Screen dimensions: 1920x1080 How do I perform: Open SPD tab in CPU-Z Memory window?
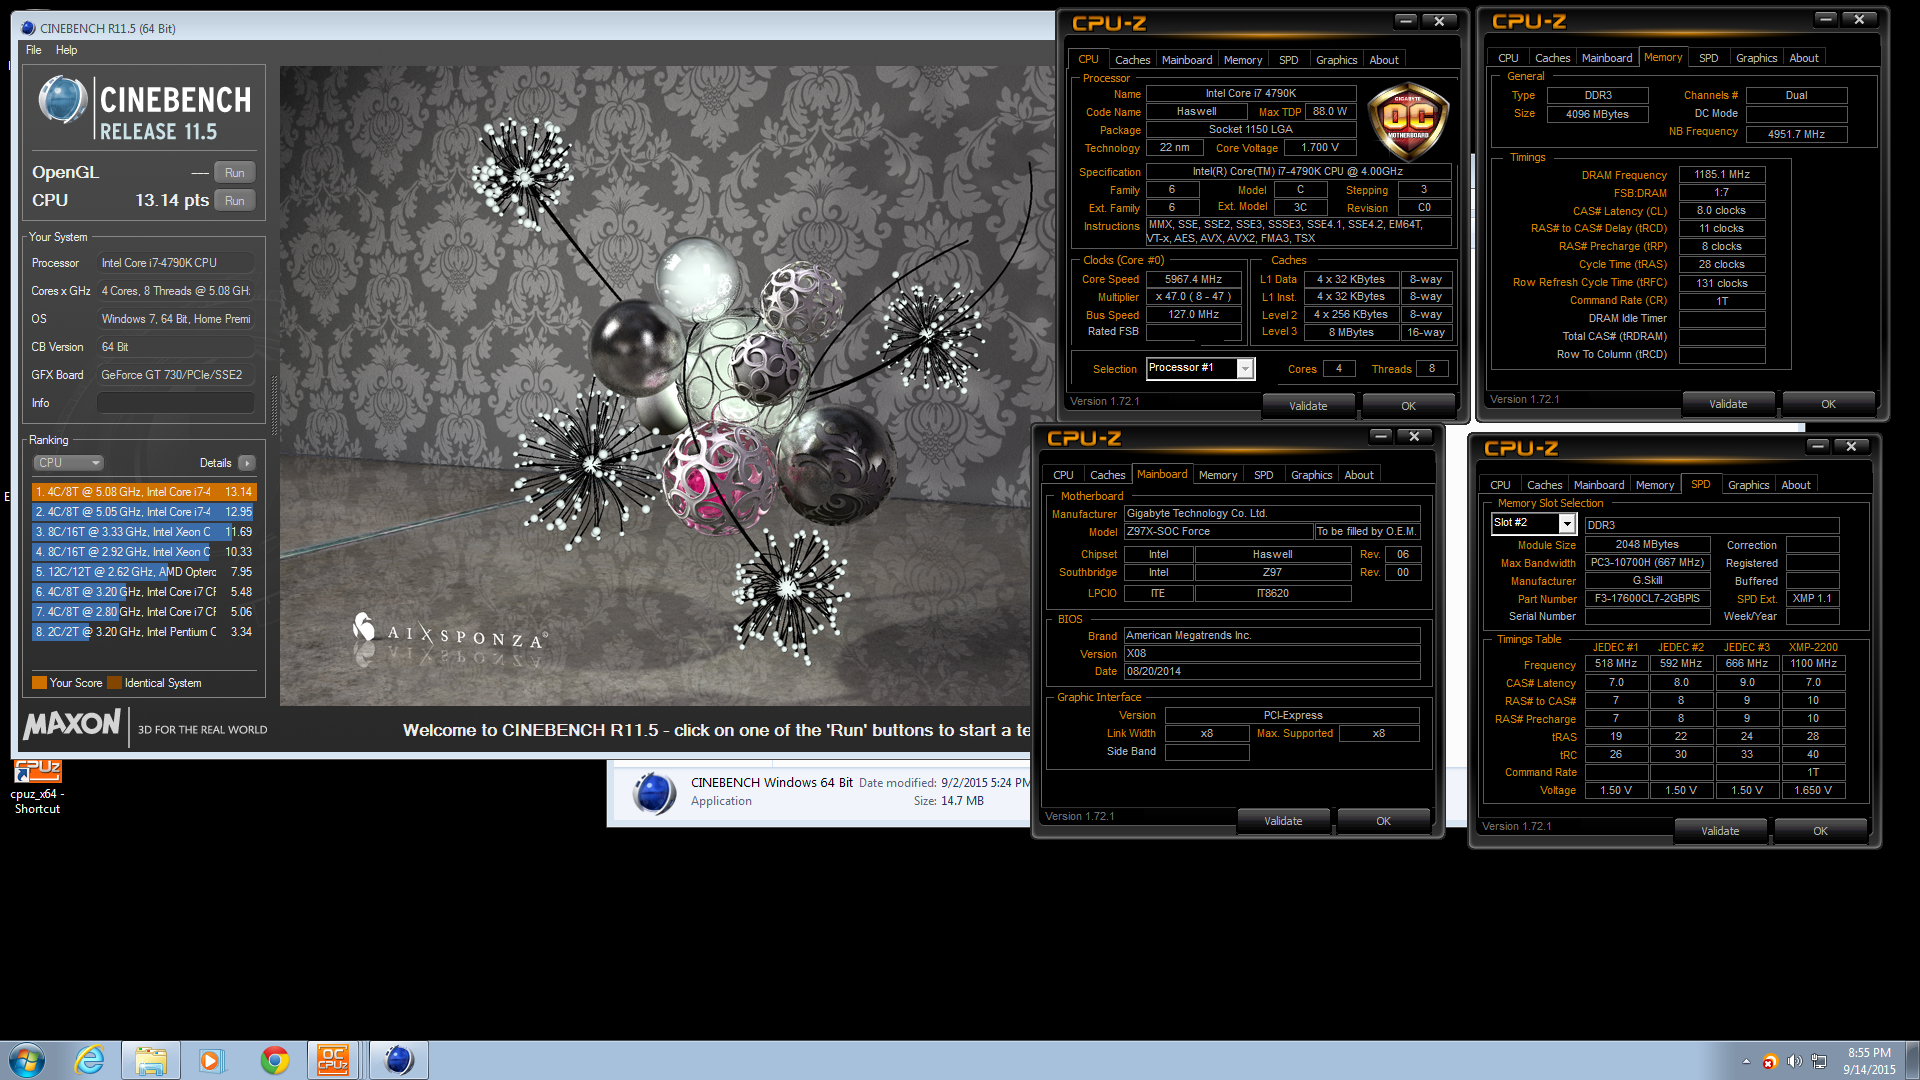[x=1708, y=58]
